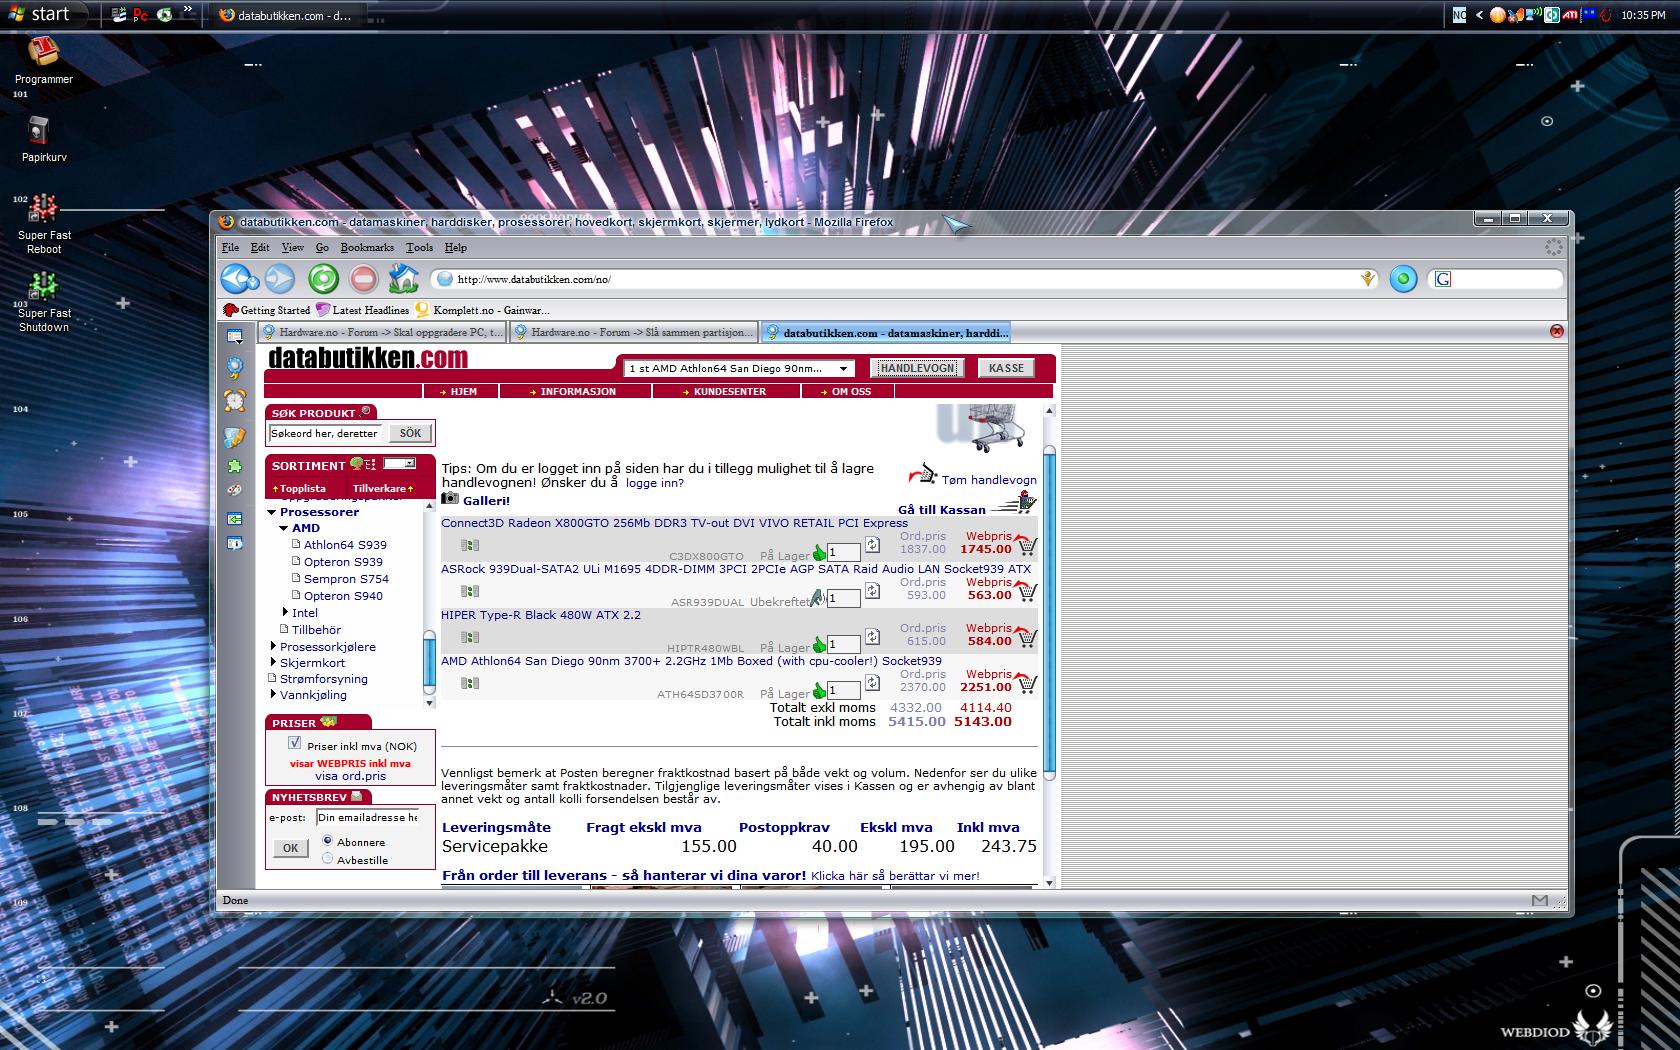
Task: Click the Firefox Forward arrow button
Action: (280, 279)
